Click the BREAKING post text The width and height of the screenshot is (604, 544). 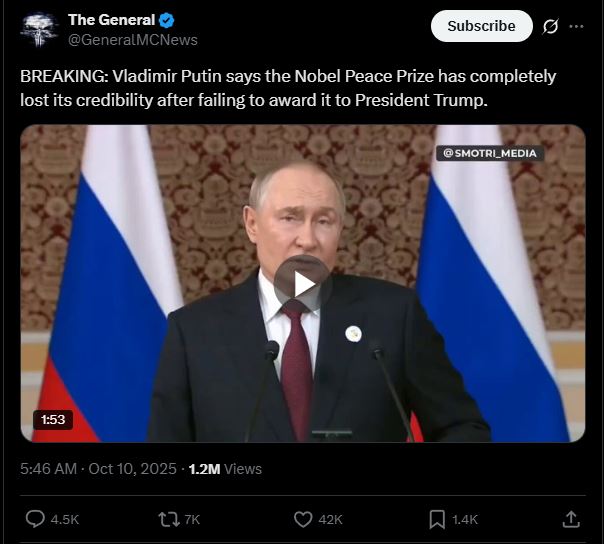click(x=288, y=87)
